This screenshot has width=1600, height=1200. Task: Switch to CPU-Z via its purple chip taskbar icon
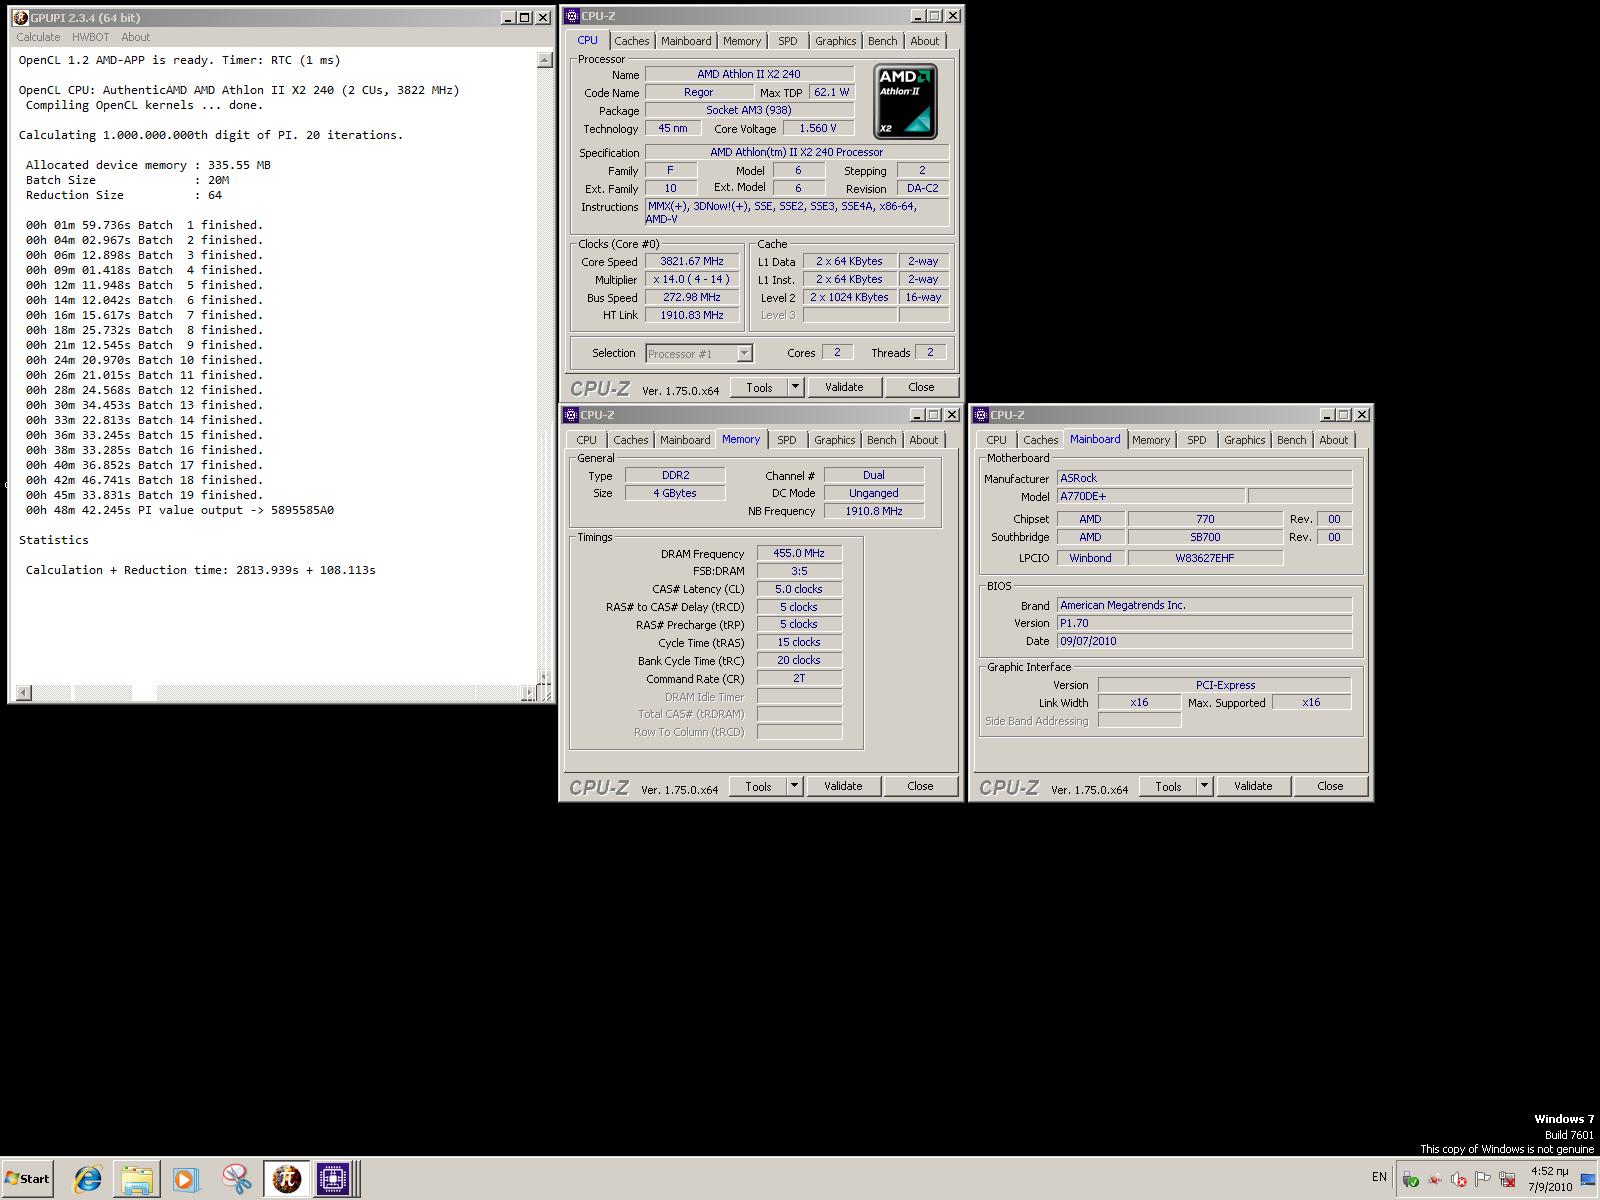tap(333, 1179)
